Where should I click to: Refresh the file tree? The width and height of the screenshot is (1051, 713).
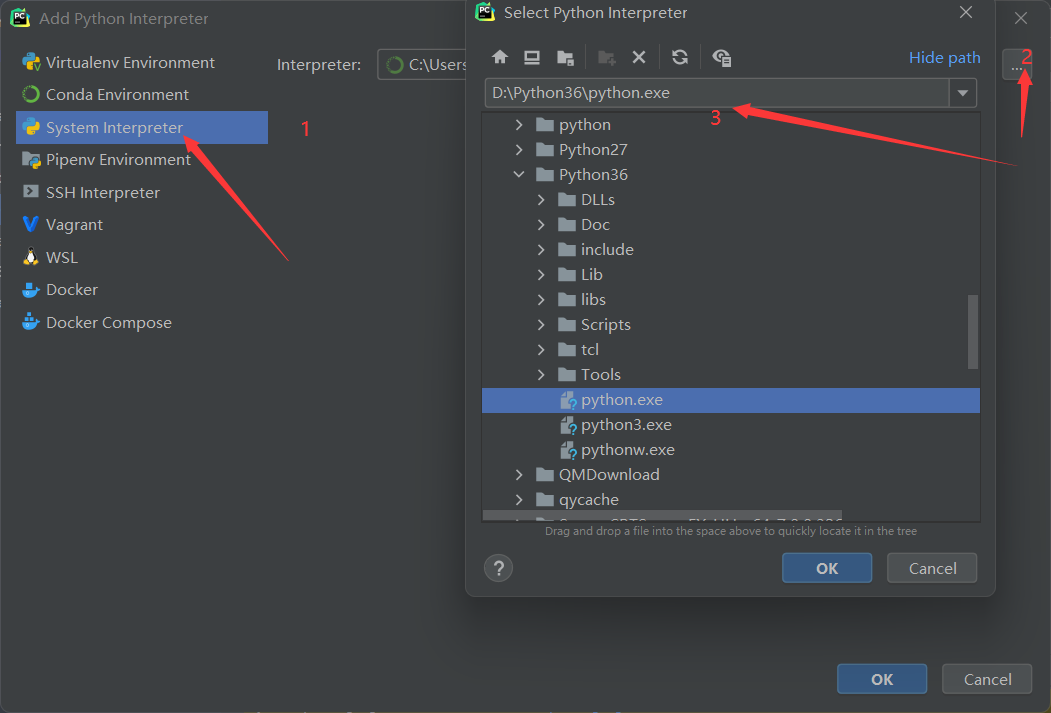680,58
